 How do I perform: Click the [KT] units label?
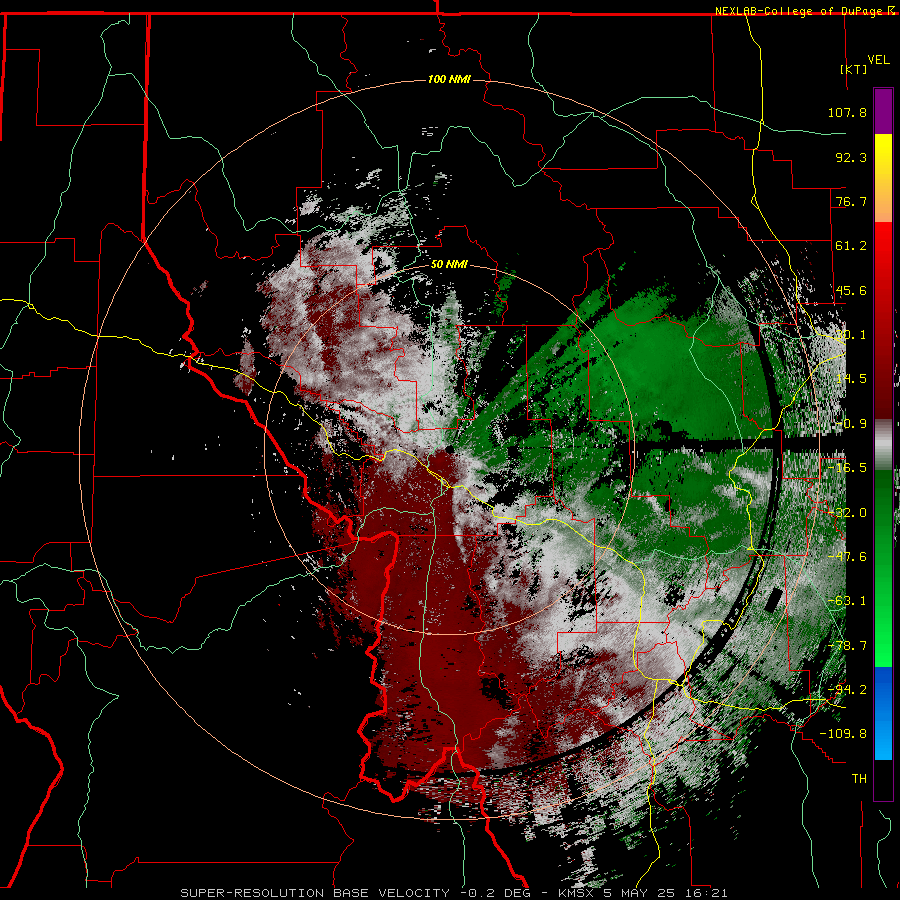coord(854,69)
